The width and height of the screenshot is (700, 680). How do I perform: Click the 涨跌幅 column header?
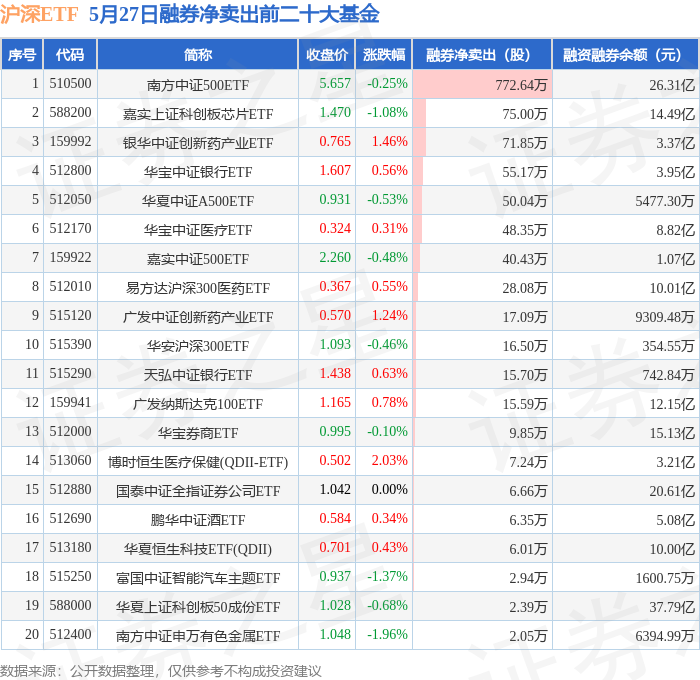384,54
